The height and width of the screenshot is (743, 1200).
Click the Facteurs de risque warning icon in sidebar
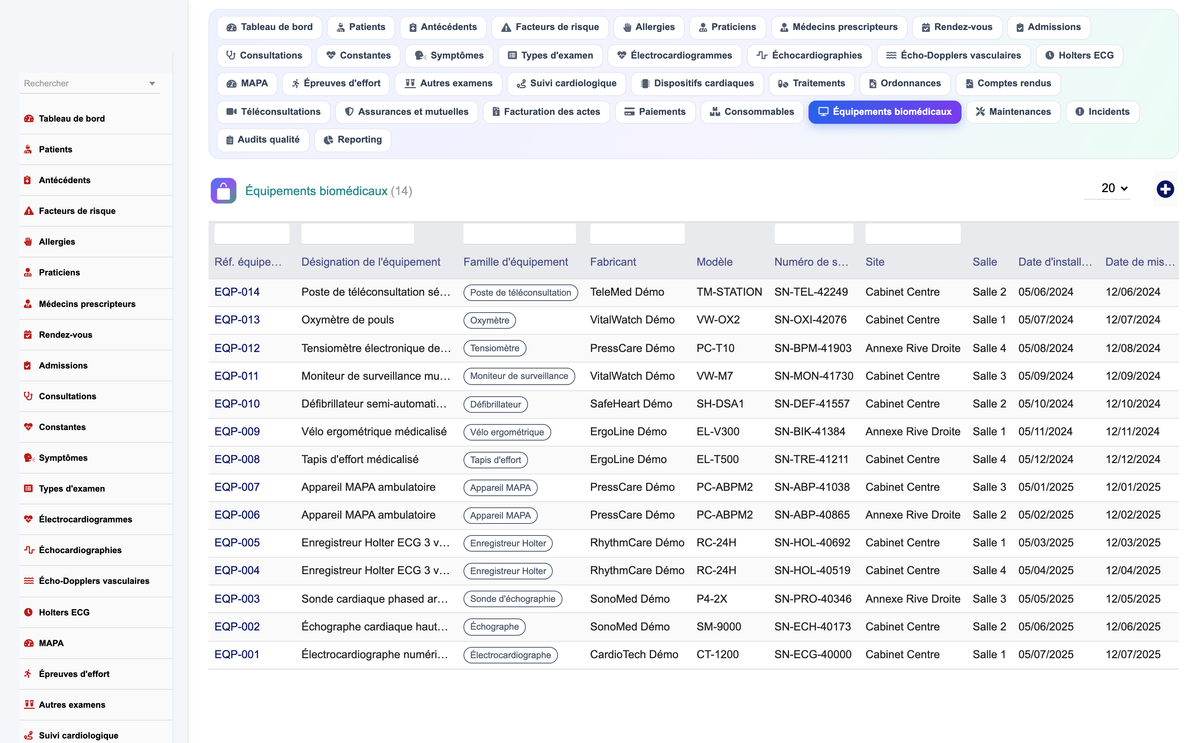click(x=28, y=212)
